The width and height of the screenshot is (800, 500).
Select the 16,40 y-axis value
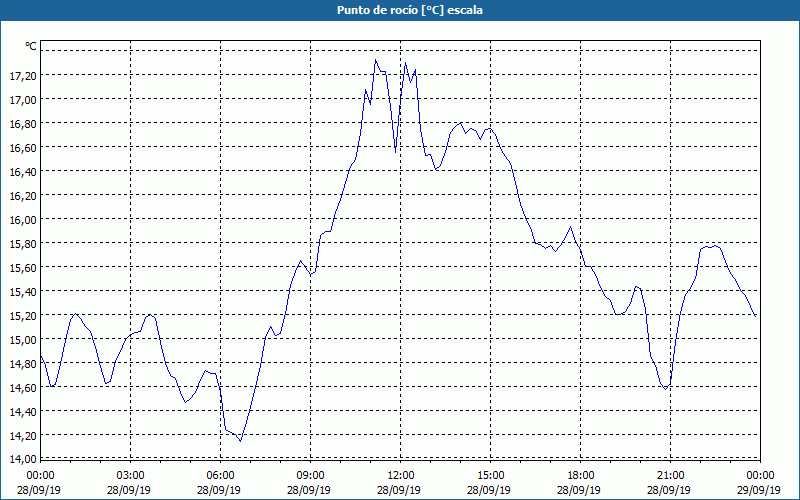23,171
